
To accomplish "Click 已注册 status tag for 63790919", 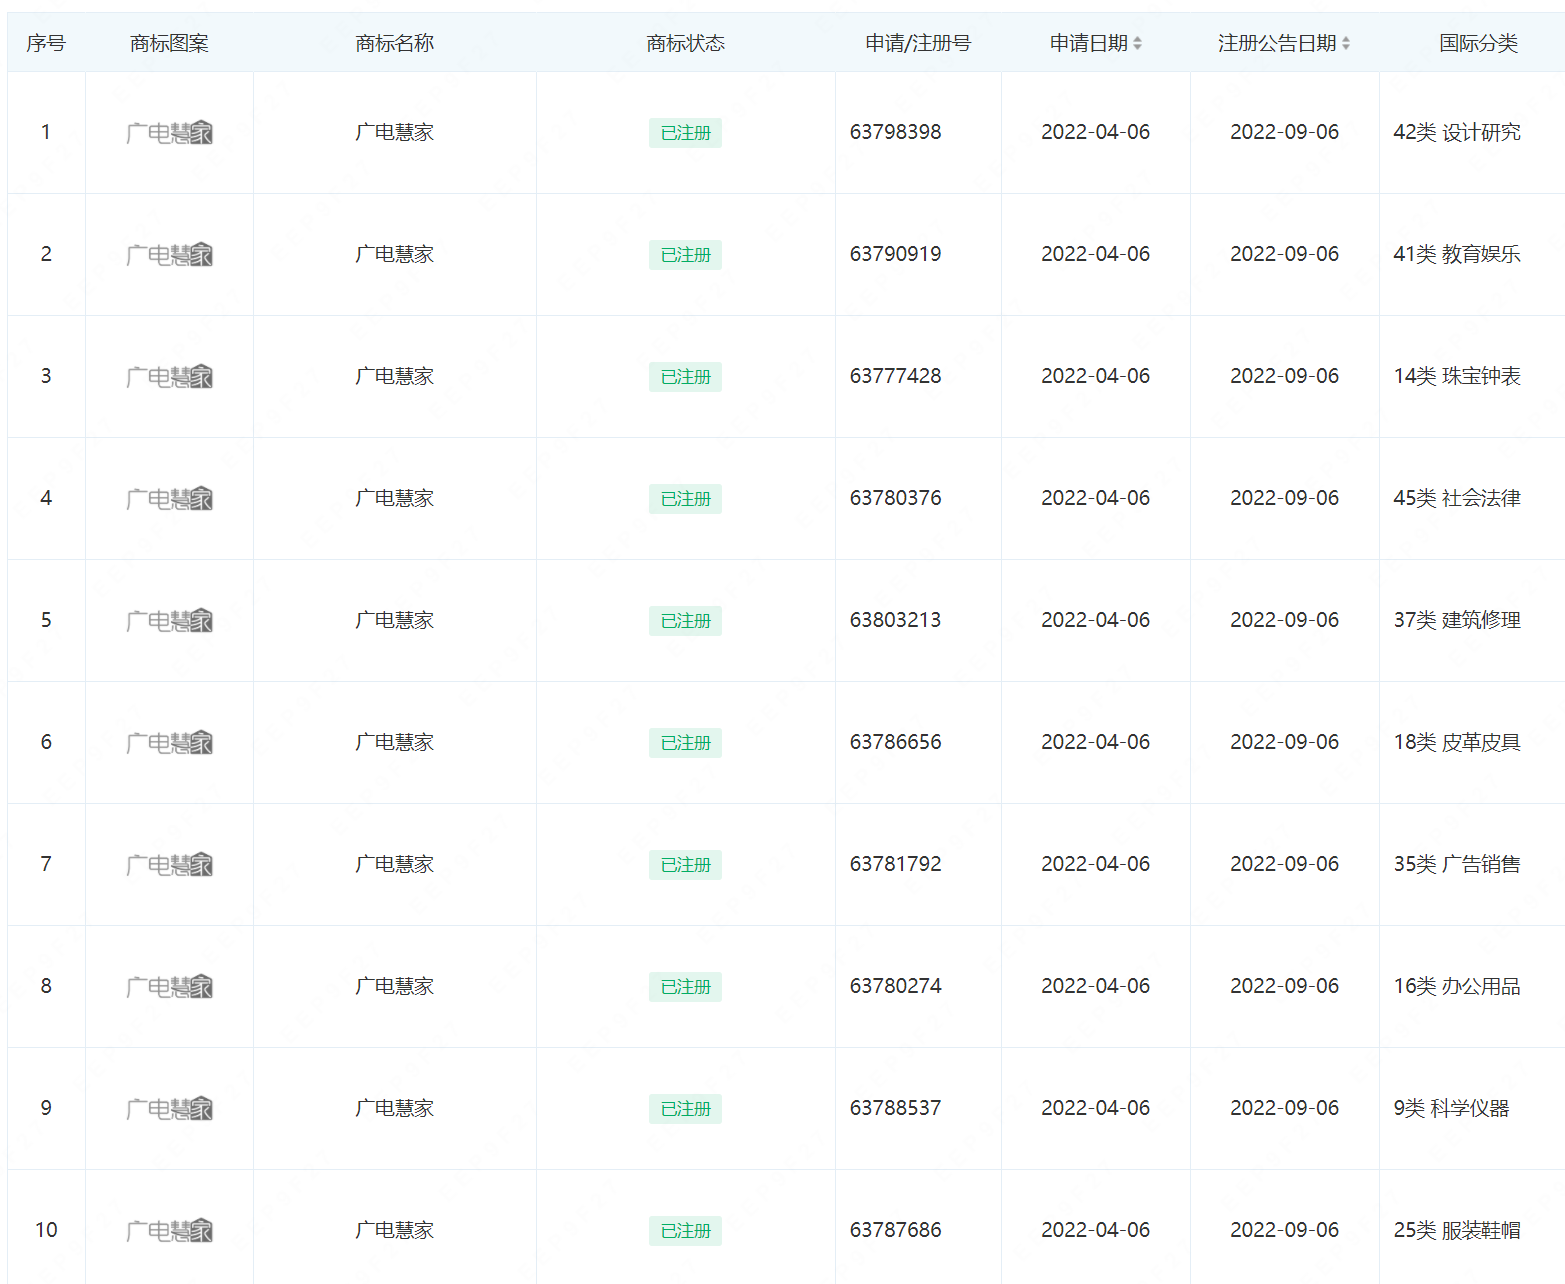I will (x=685, y=255).
